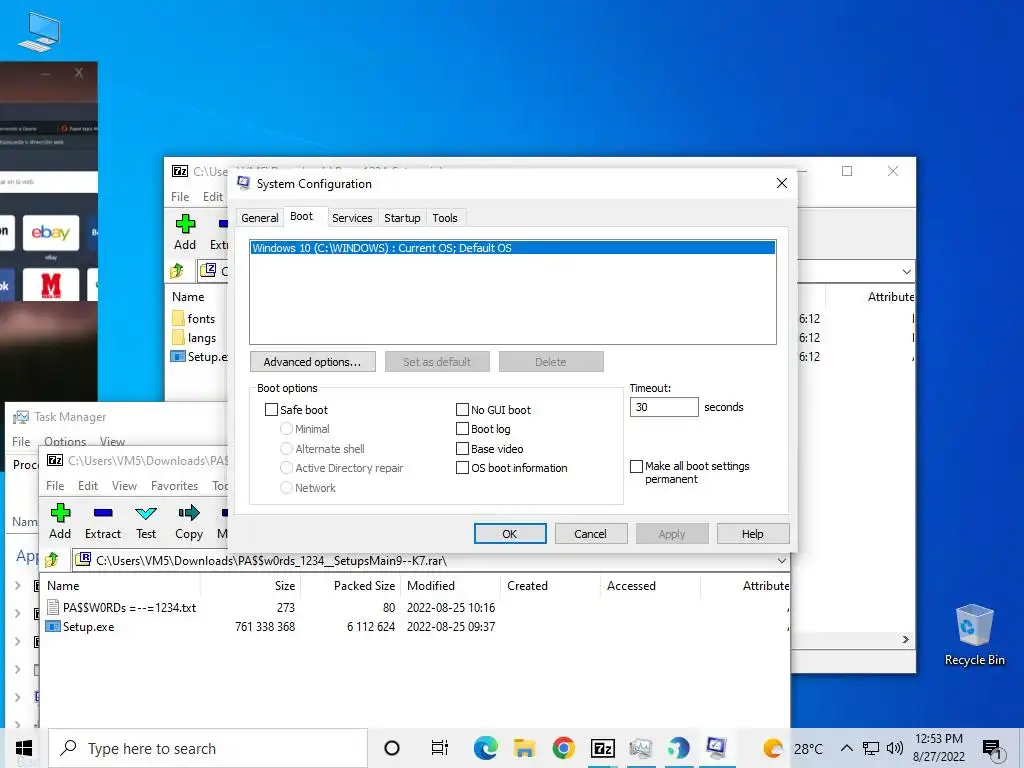Click Test icon in 7-Zip toolbar
The height and width of the screenshot is (768, 1024).
146,513
